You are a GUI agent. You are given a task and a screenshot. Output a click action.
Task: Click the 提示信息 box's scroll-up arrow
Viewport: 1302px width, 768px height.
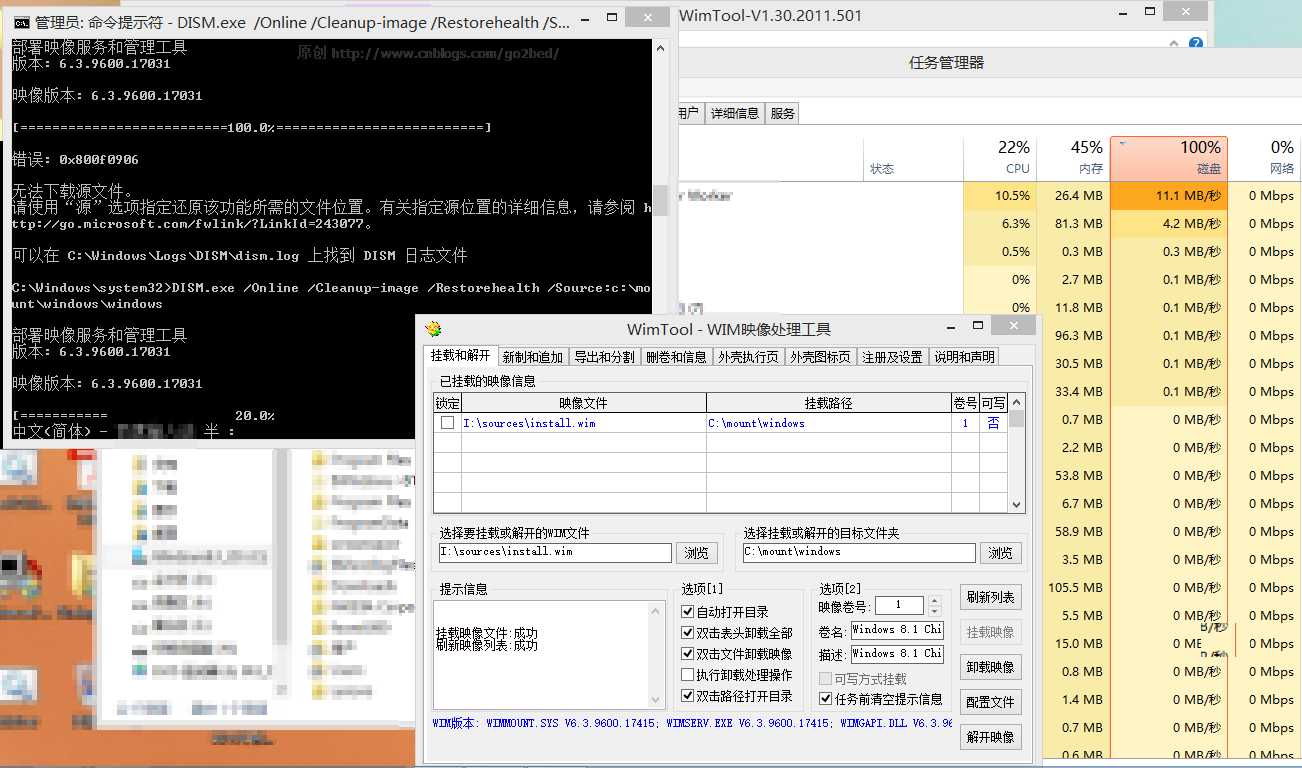[657, 609]
